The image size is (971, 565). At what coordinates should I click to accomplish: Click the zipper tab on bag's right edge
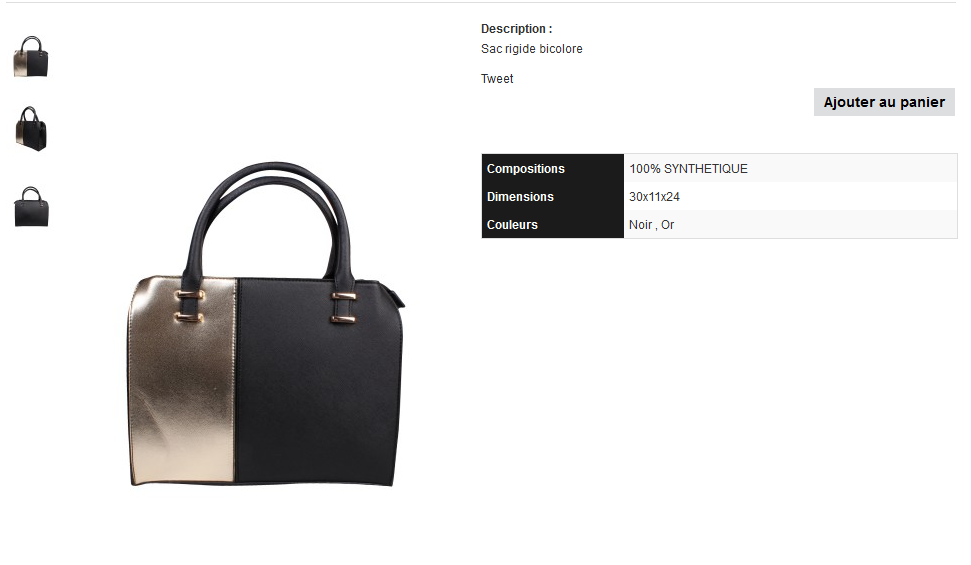398,297
